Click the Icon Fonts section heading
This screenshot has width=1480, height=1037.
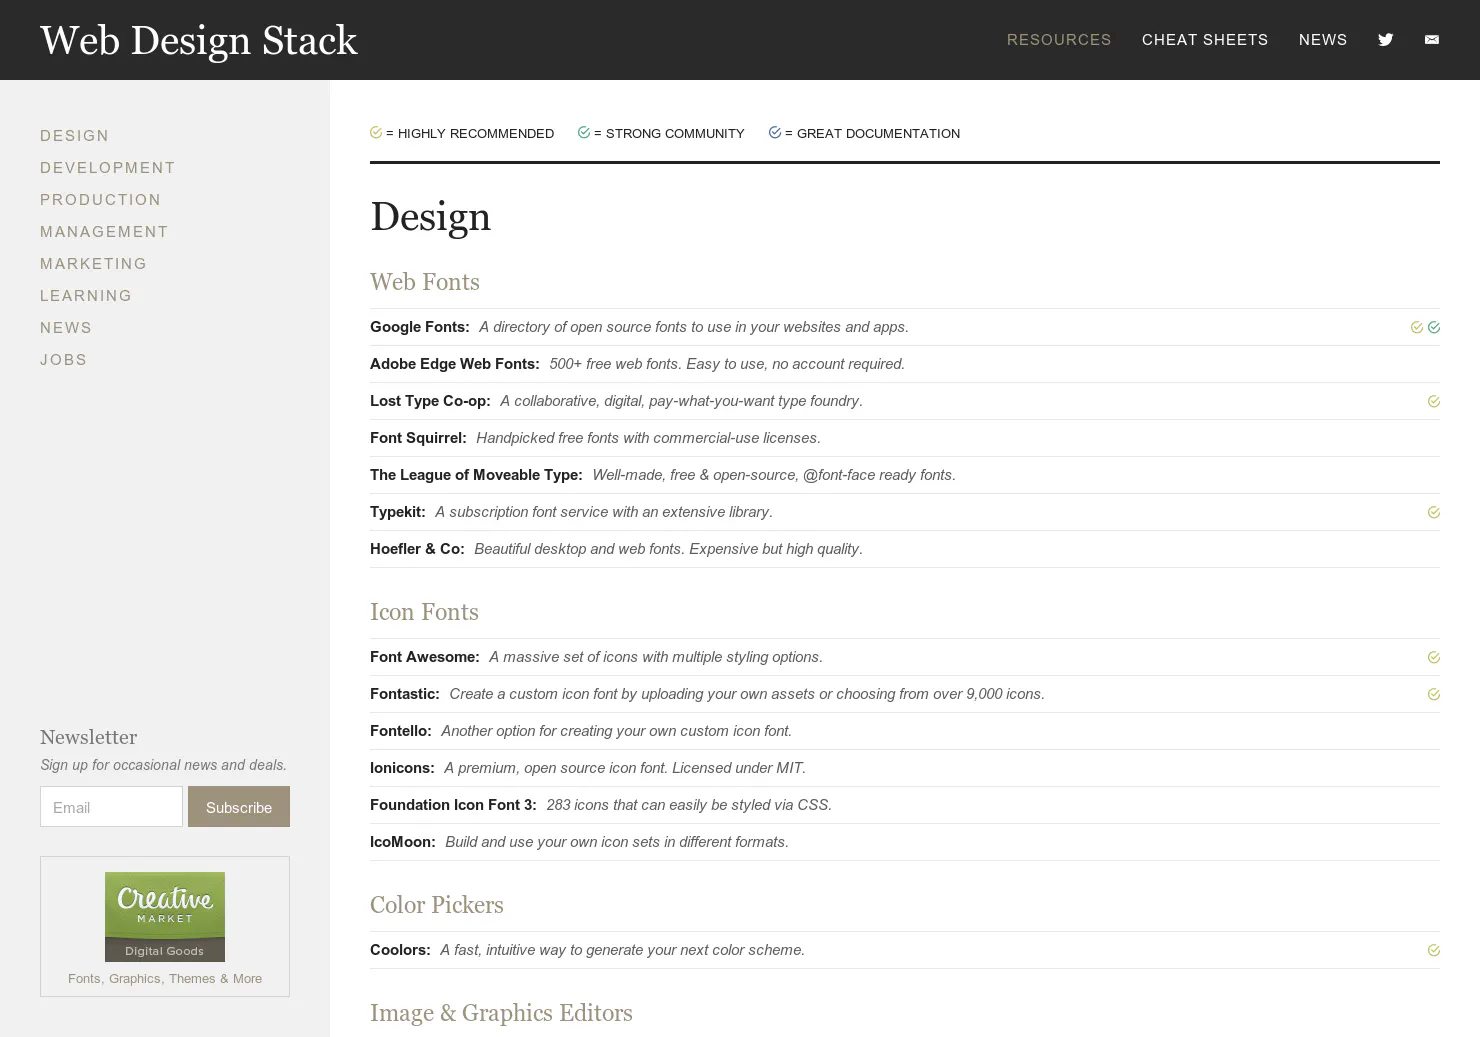[424, 612]
